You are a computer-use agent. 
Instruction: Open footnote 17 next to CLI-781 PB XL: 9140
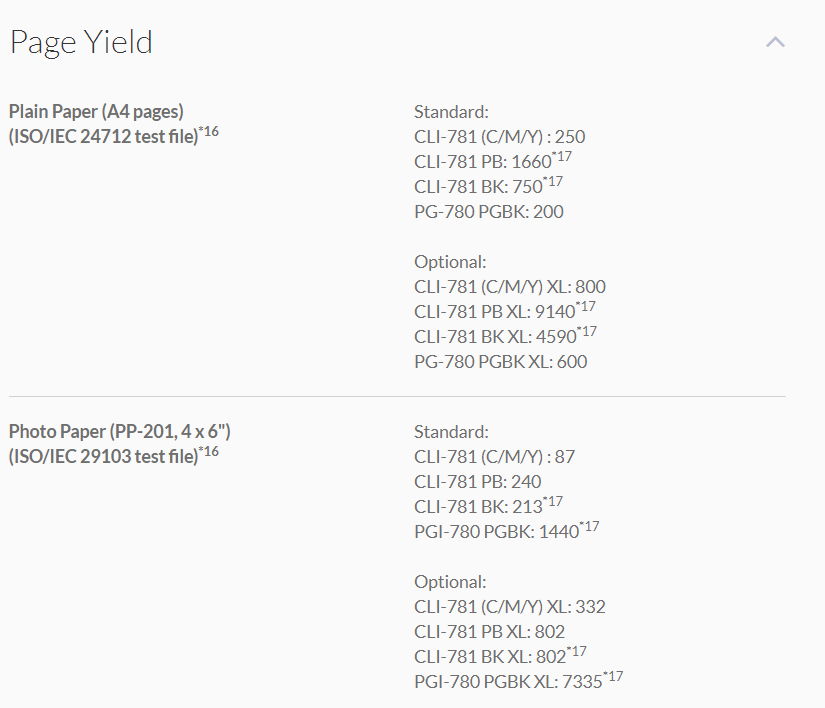click(x=587, y=306)
